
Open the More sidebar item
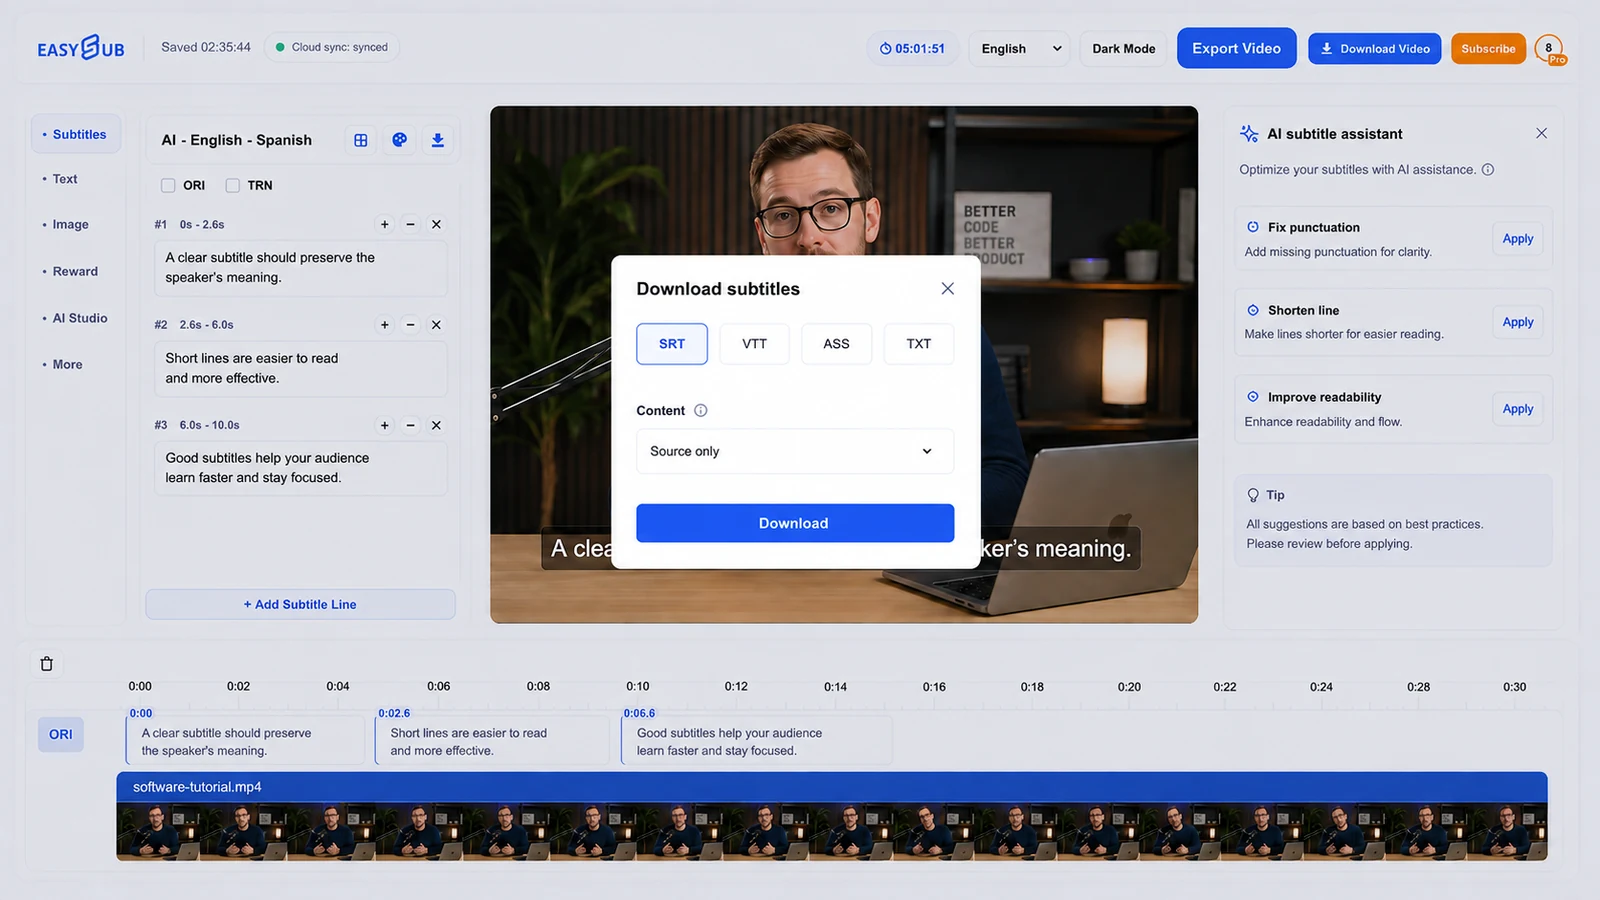(67, 364)
